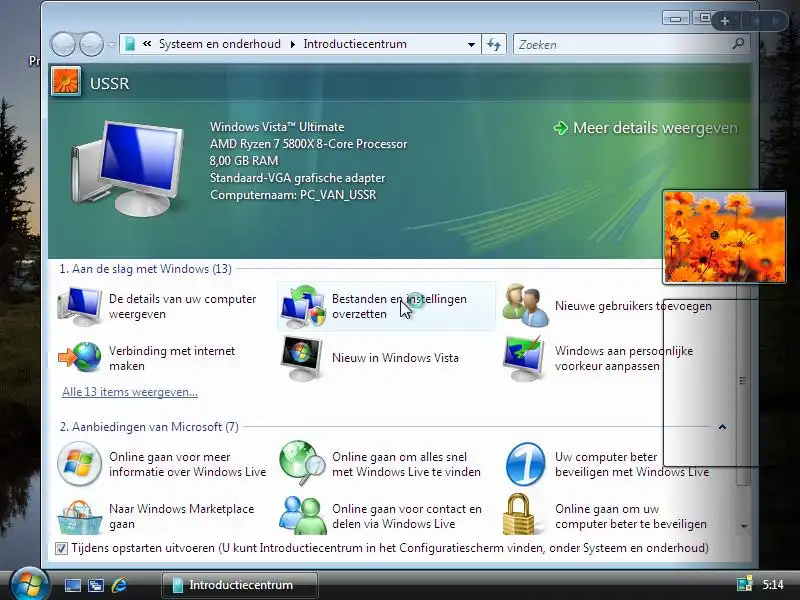This screenshot has height=600, width=800.
Task: Click Online gaan om uw computer beter te beveiligen
Action: (631, 516)
